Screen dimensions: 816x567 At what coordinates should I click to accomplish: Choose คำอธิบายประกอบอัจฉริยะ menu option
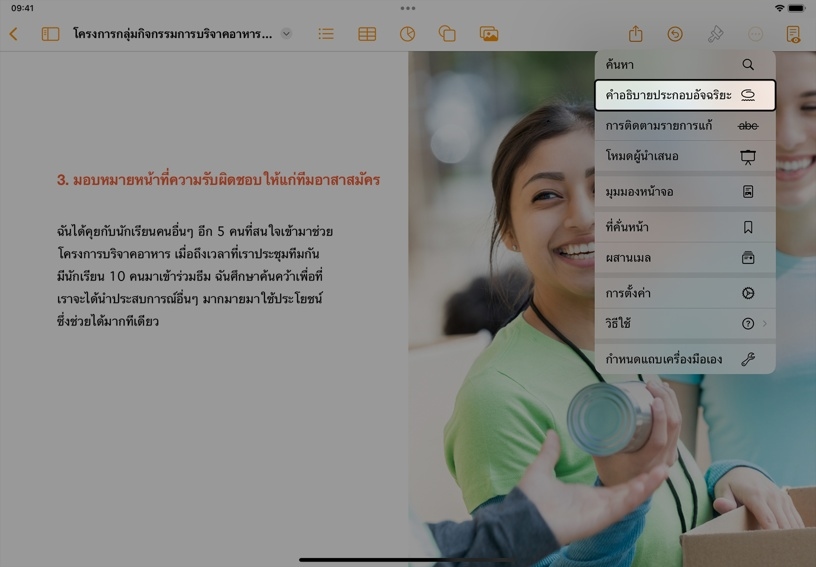(x=684, y=96)
